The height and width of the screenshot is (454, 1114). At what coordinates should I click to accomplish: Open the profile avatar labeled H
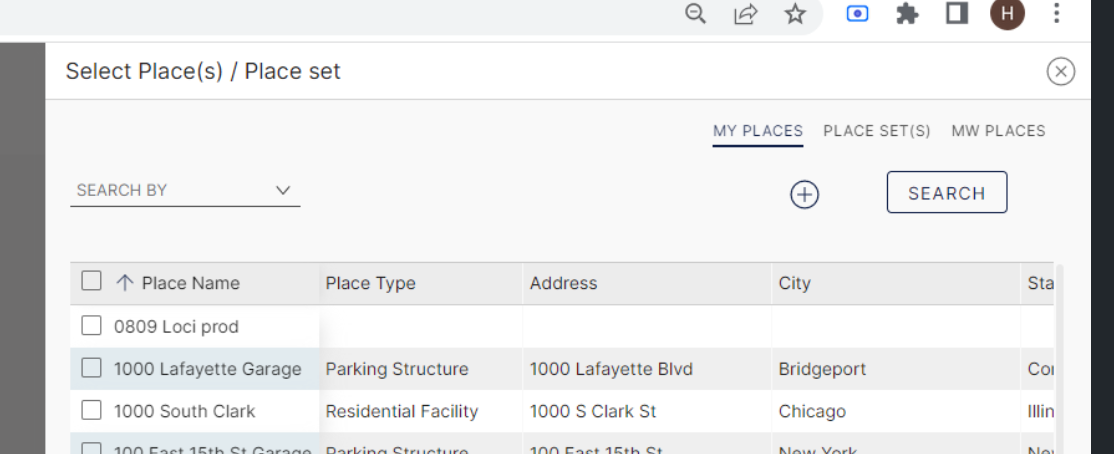pos(1007,13)
